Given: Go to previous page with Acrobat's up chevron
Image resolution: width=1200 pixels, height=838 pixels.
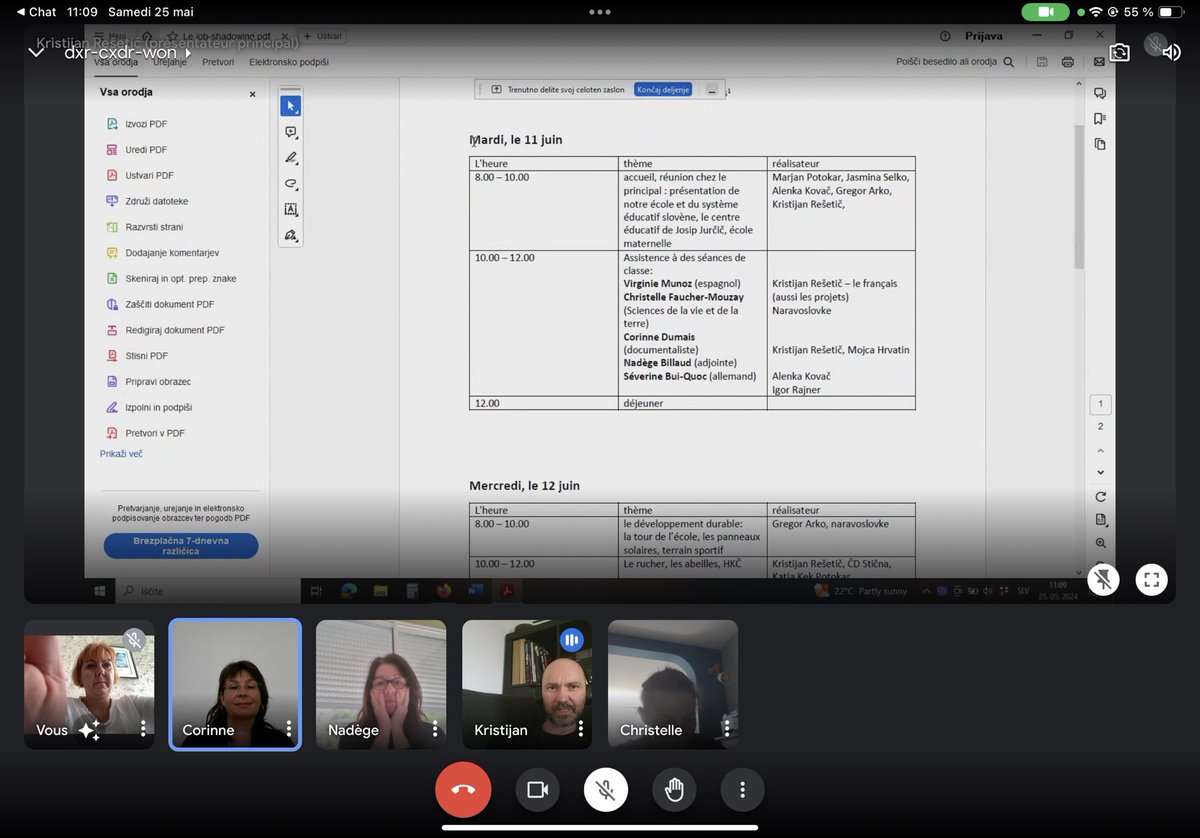Looking at the screenshot, I should [1101, 451].
